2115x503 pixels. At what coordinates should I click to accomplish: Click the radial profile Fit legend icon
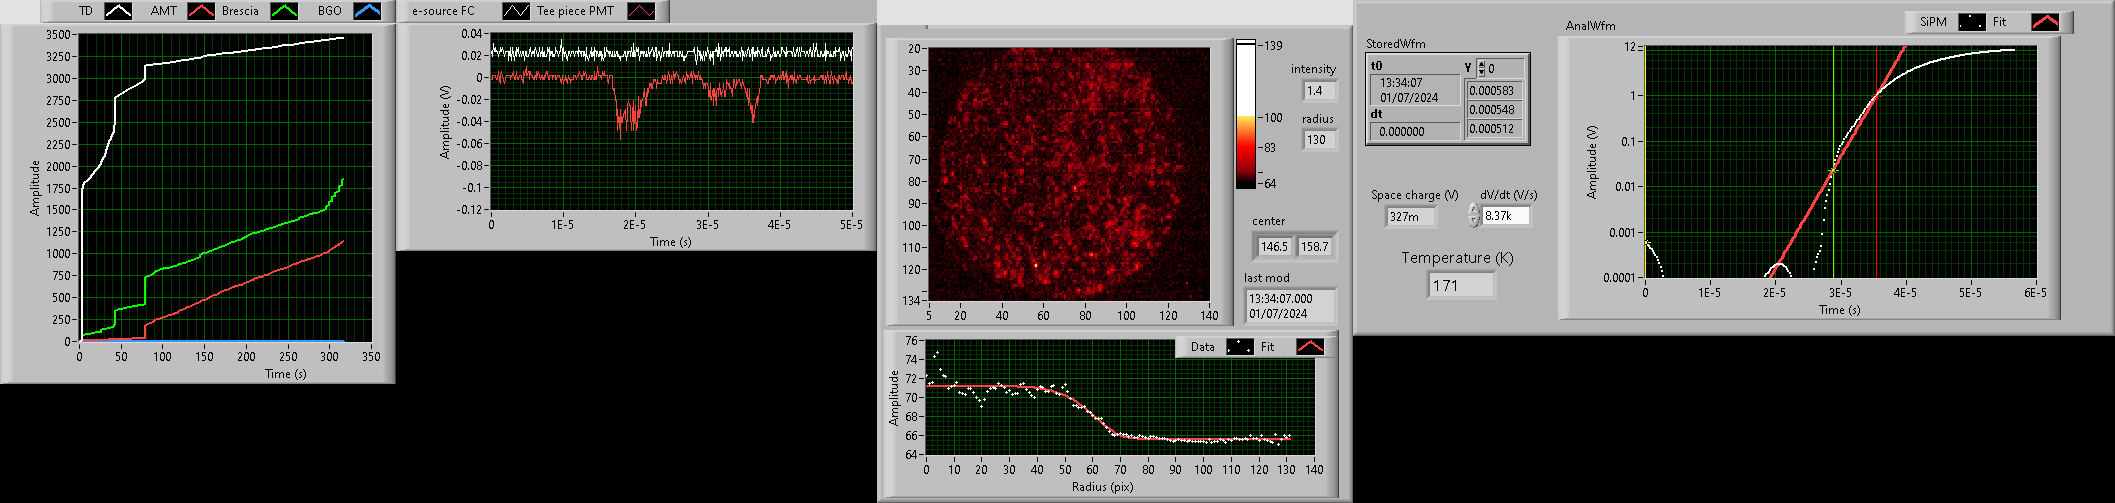[1309, 347]
